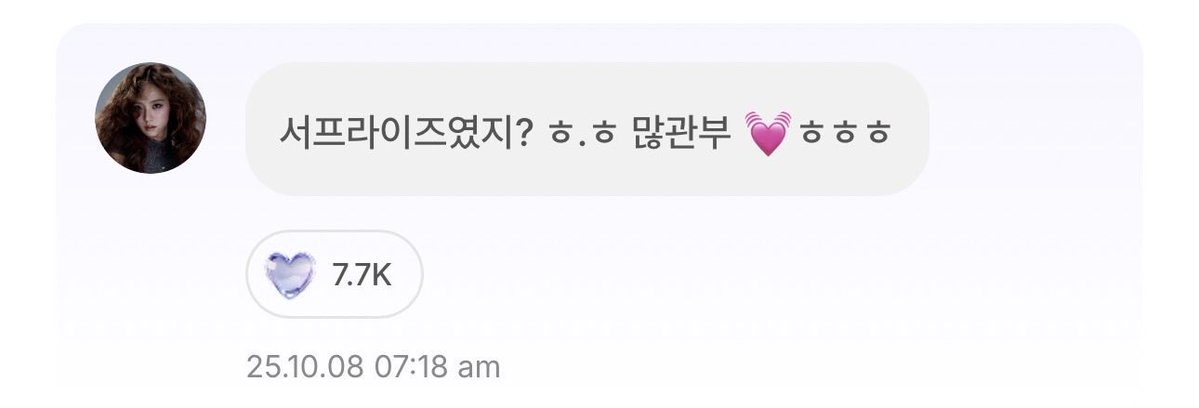This screenshot has width=1199, height=408.
Task: Click the 많관부 text in the bubble
Action: pyautogui.click(x=678, y=133)
